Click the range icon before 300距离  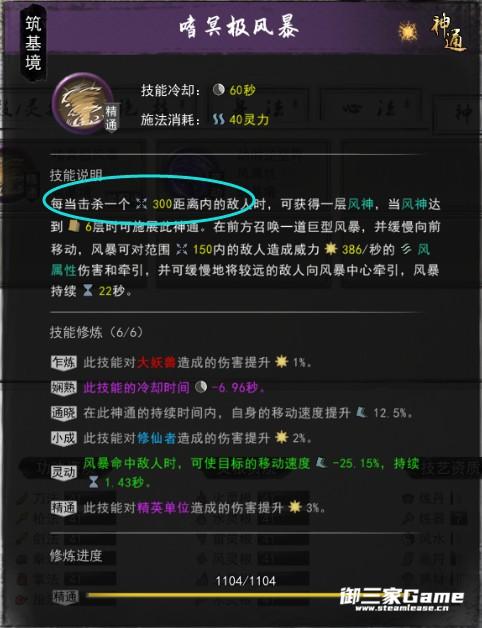click(x=141, y=204)
